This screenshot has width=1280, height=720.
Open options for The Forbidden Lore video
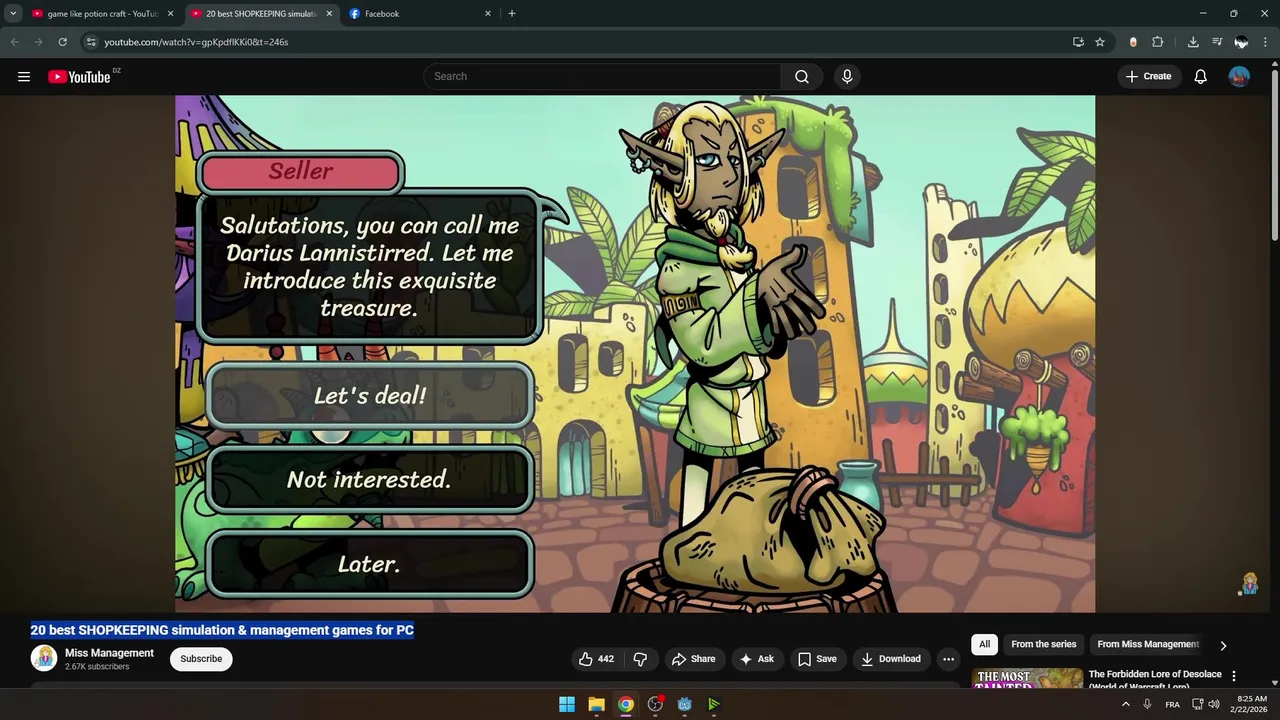[x=1234, y=676]
